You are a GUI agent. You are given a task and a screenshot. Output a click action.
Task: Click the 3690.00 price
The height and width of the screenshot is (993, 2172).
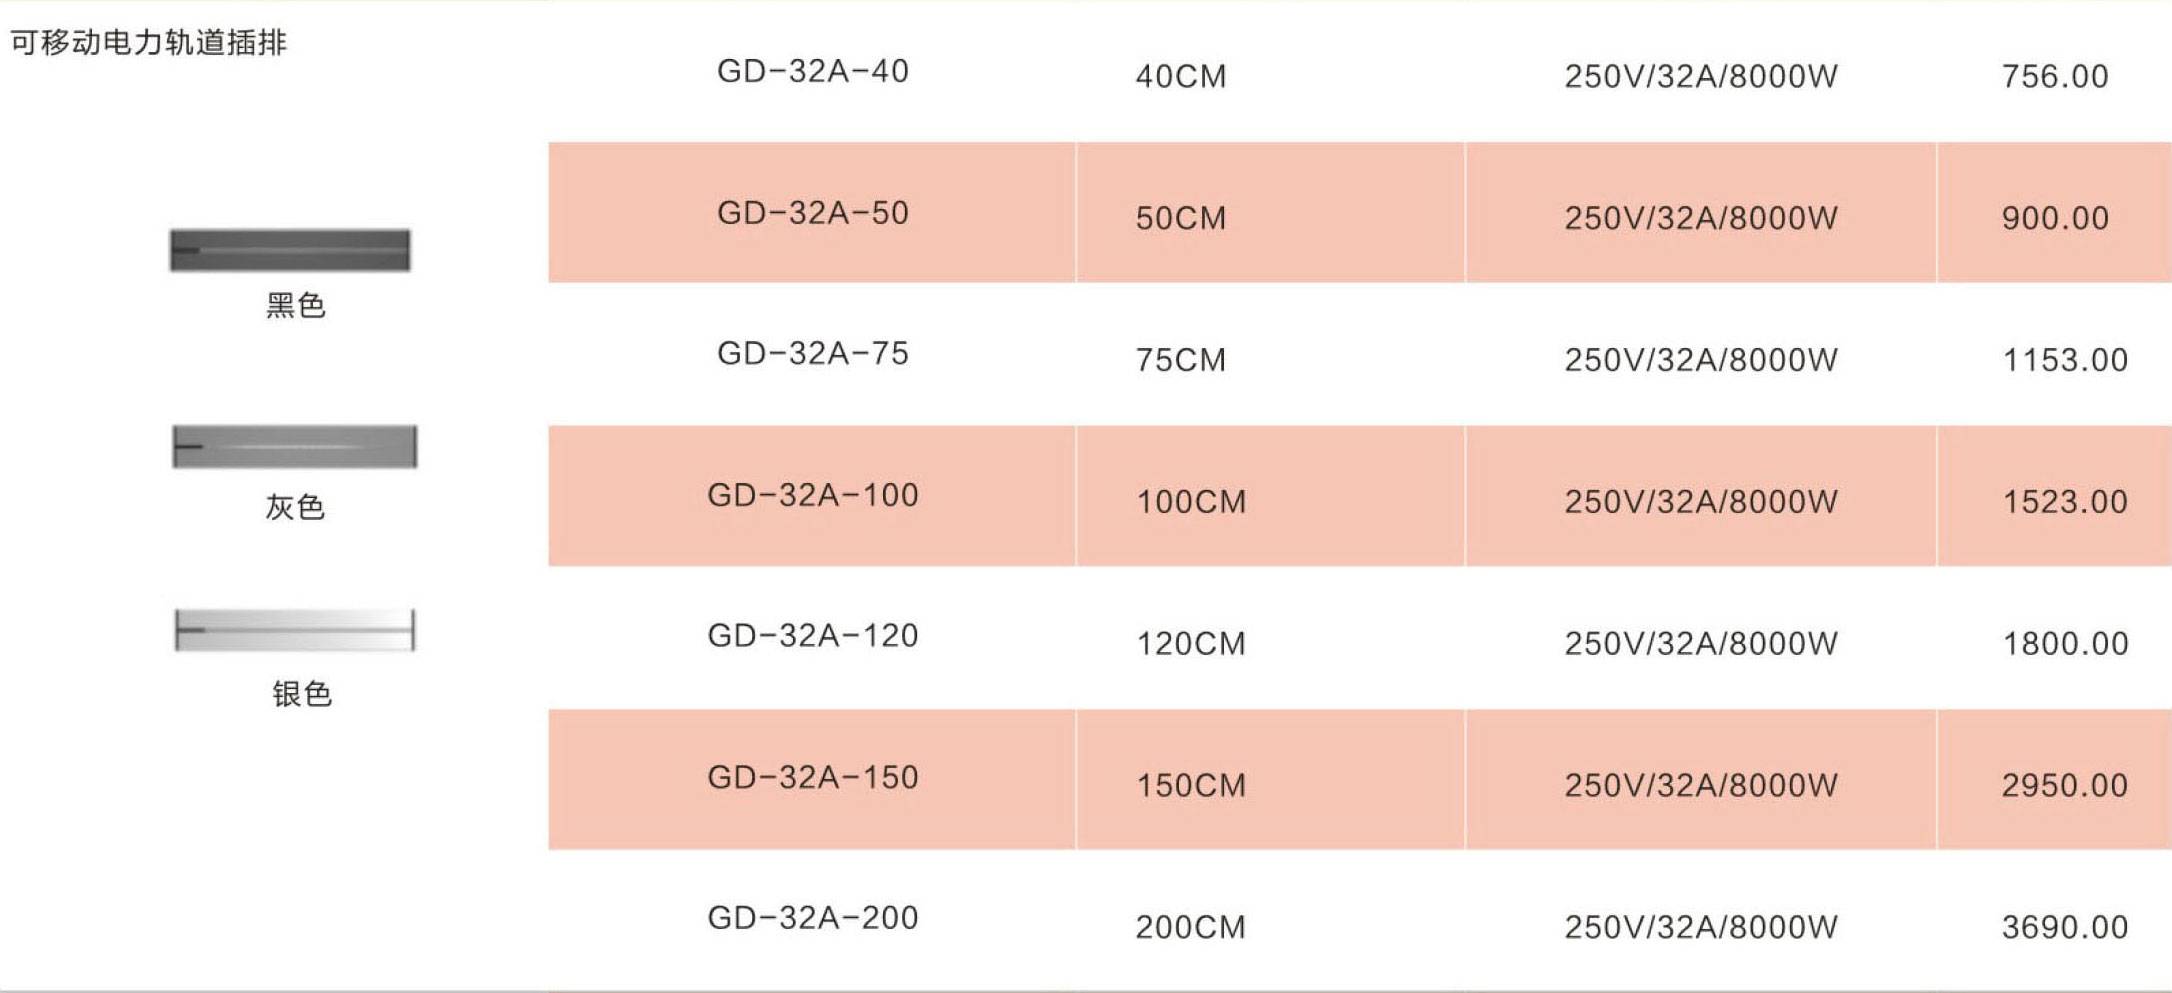(x=2065, y=928)
